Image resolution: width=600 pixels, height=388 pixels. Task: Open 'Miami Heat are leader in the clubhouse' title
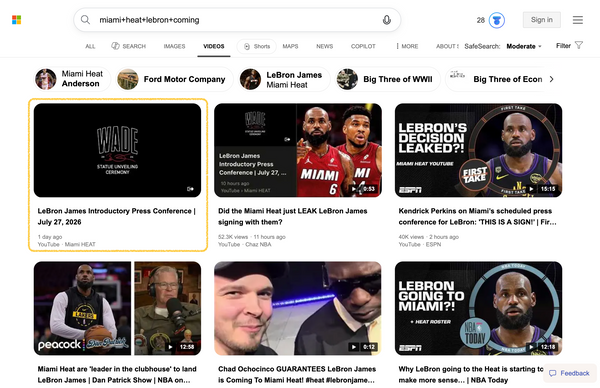click(x=117, y=375)
